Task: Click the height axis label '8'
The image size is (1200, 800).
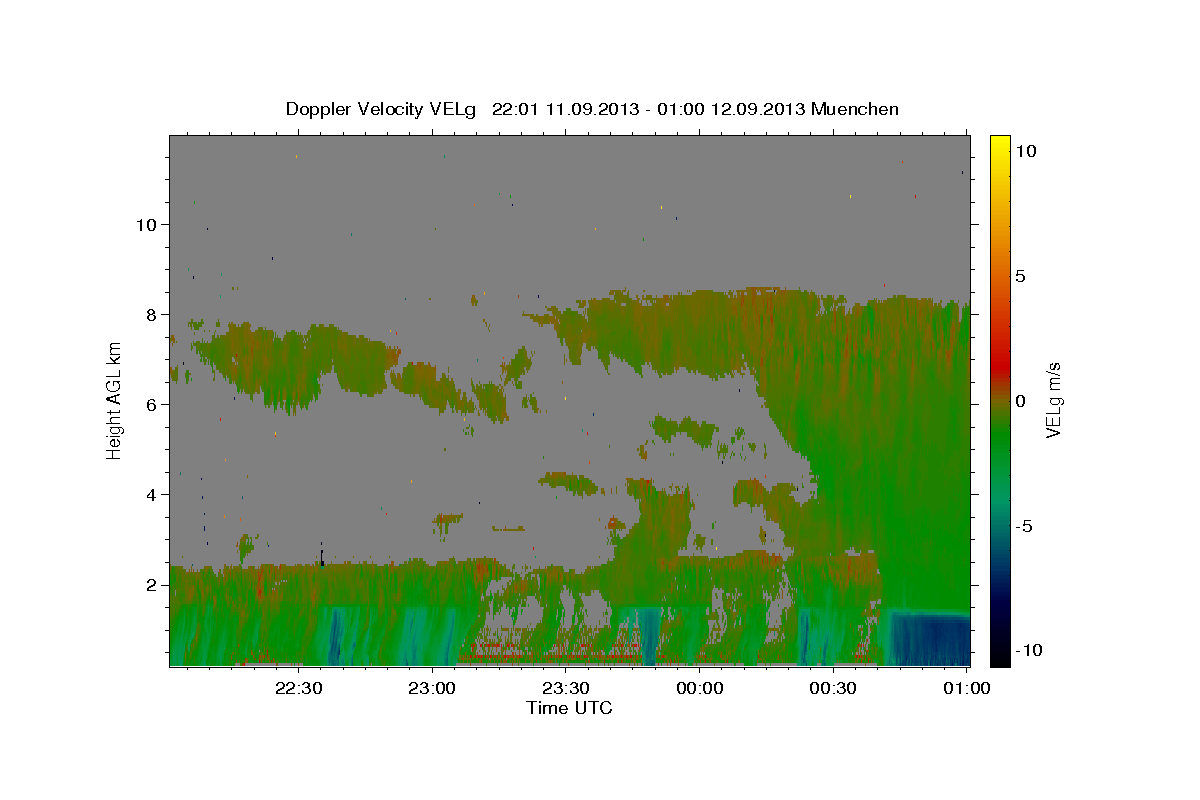Action: (x=153, y=314)
